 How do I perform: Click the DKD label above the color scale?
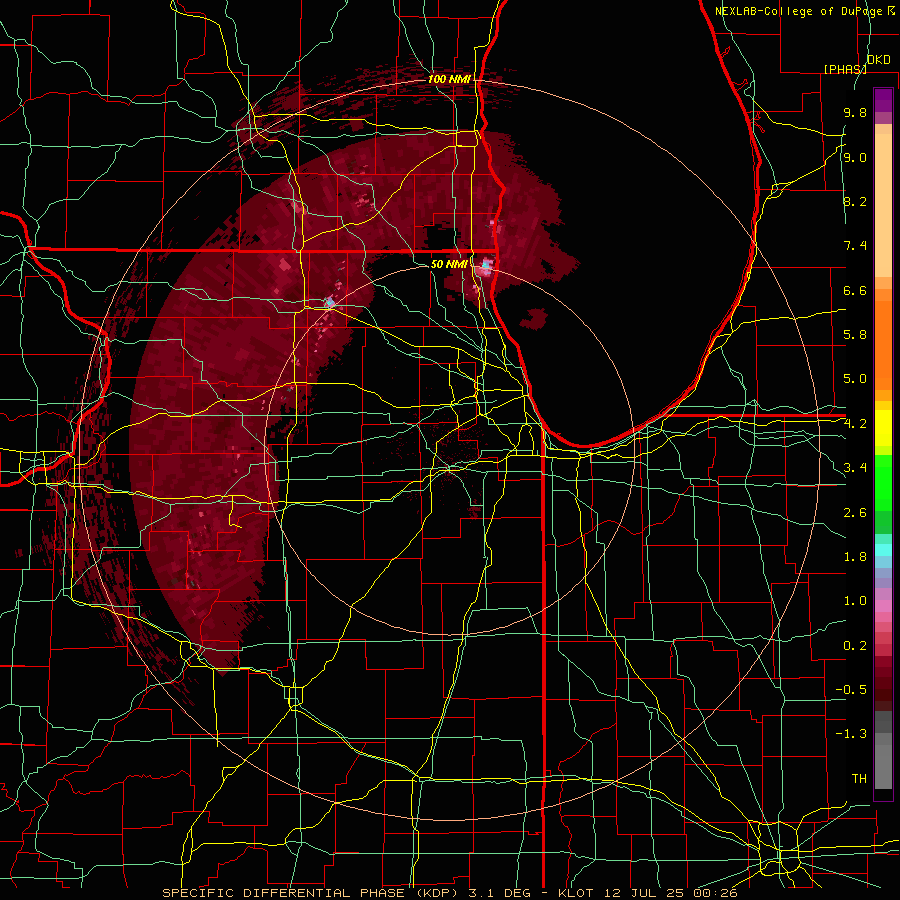(878, 60)
